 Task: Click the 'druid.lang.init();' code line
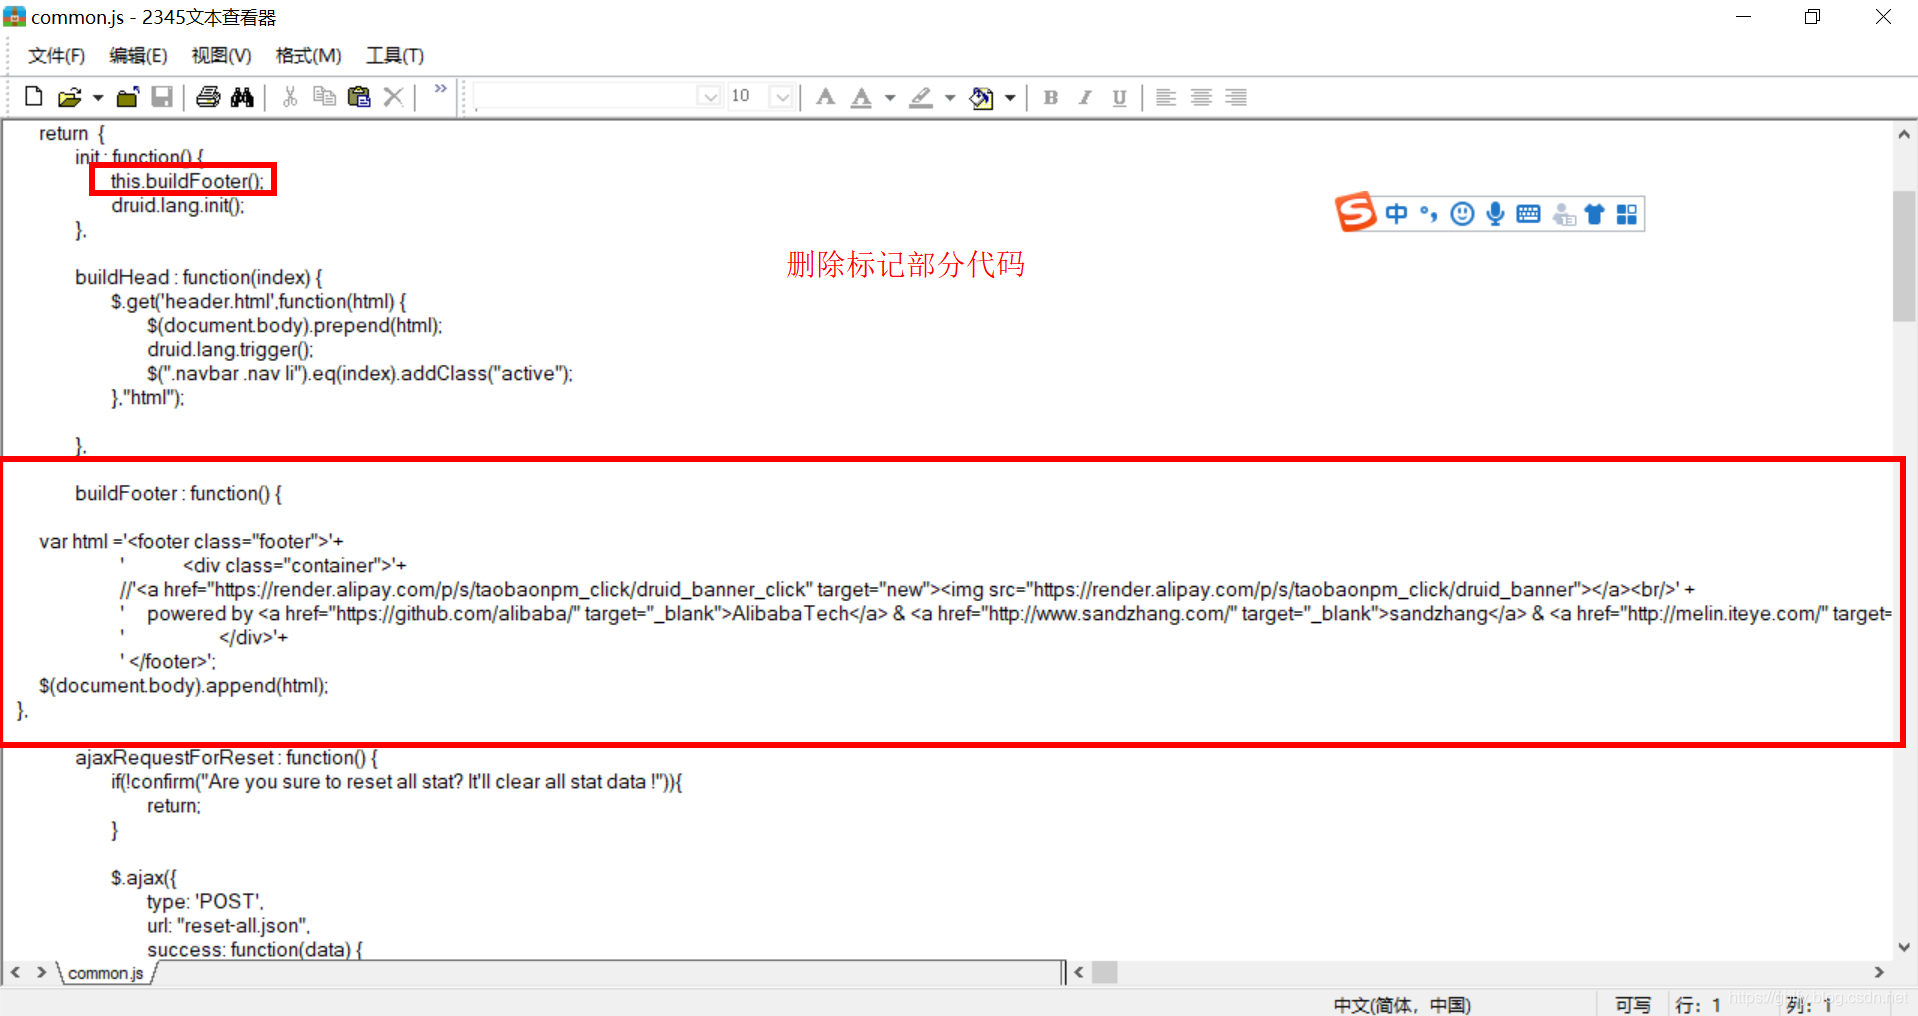click(x=178, y=205)
